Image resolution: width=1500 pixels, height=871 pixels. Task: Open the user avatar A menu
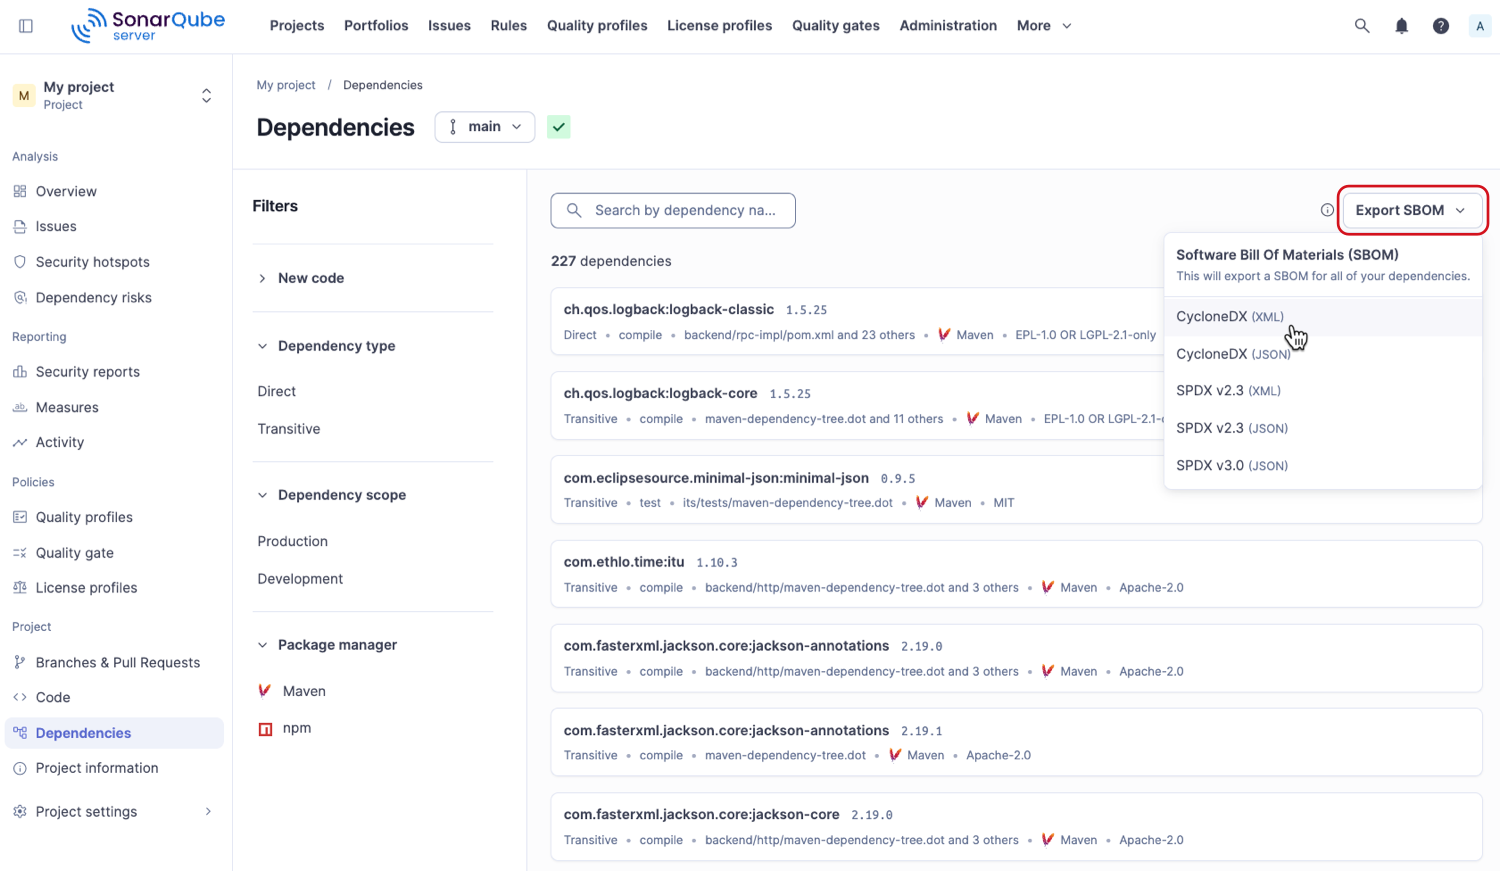(1480, 26)
